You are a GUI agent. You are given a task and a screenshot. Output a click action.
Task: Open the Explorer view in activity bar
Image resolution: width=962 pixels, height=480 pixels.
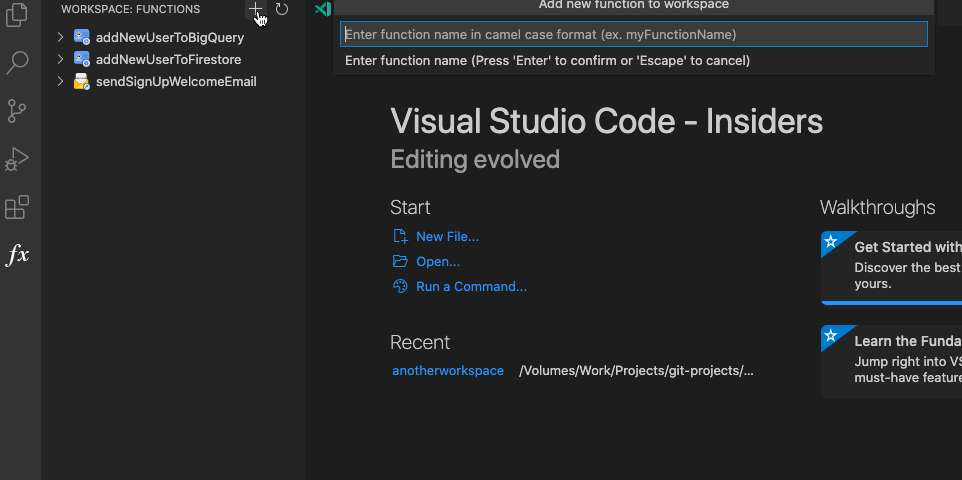pyautogui.click(x=17, y=15)
